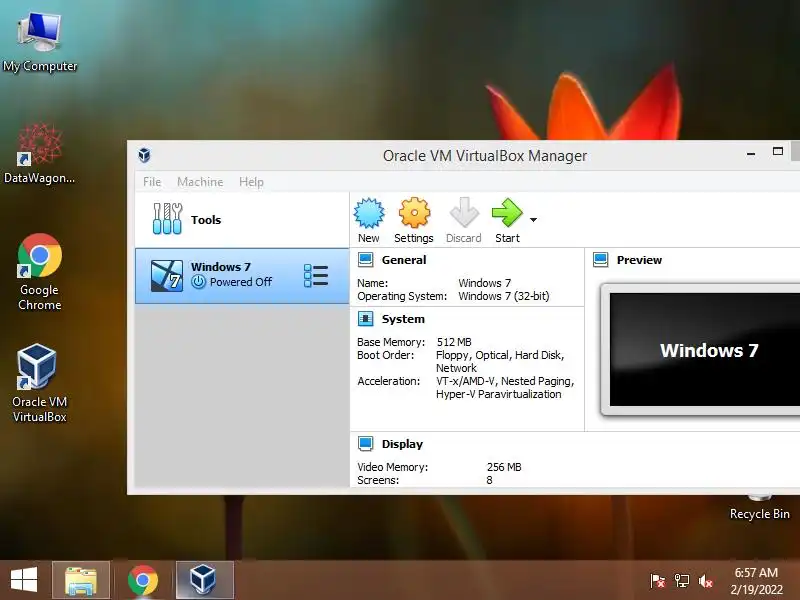Screen dimensions: 800x600
Task: Click the 'Windows 7 (32-bit)' operating system value
Action: [504, 296]
